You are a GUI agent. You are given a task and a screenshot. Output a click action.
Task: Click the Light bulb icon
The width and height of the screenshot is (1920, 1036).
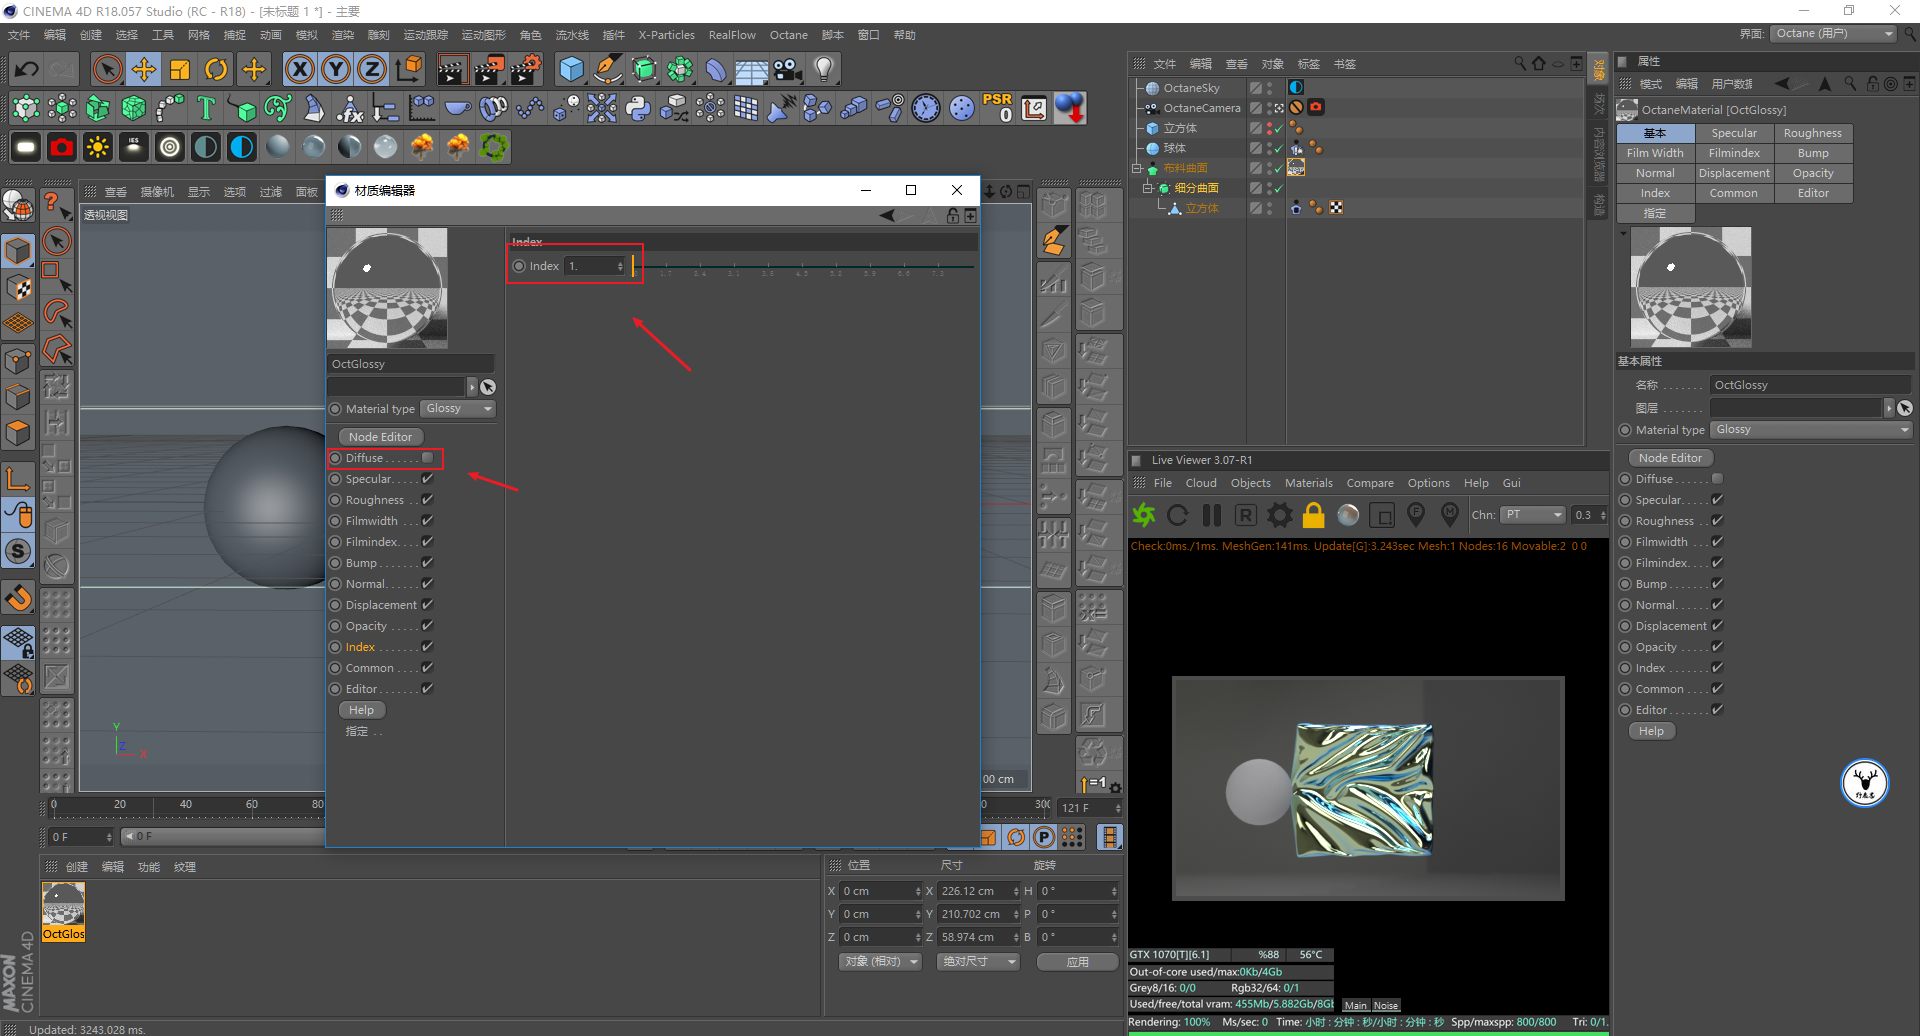pos(824,69)
